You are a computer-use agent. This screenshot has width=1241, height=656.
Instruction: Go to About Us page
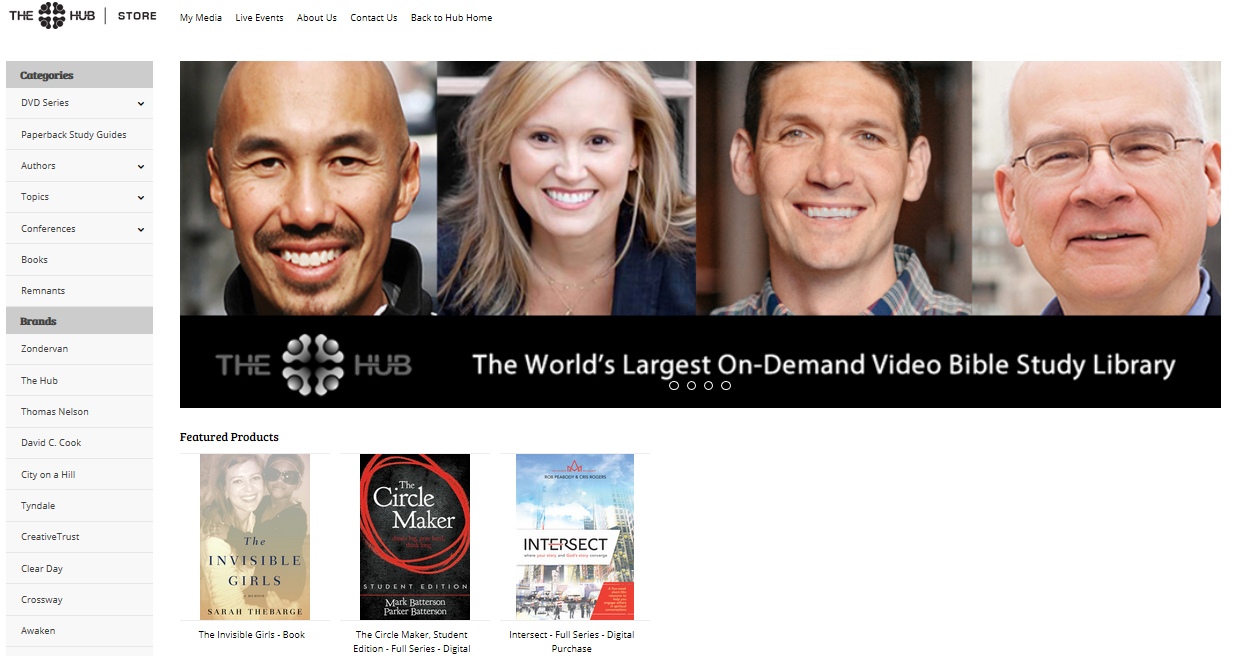coord(317,18)
